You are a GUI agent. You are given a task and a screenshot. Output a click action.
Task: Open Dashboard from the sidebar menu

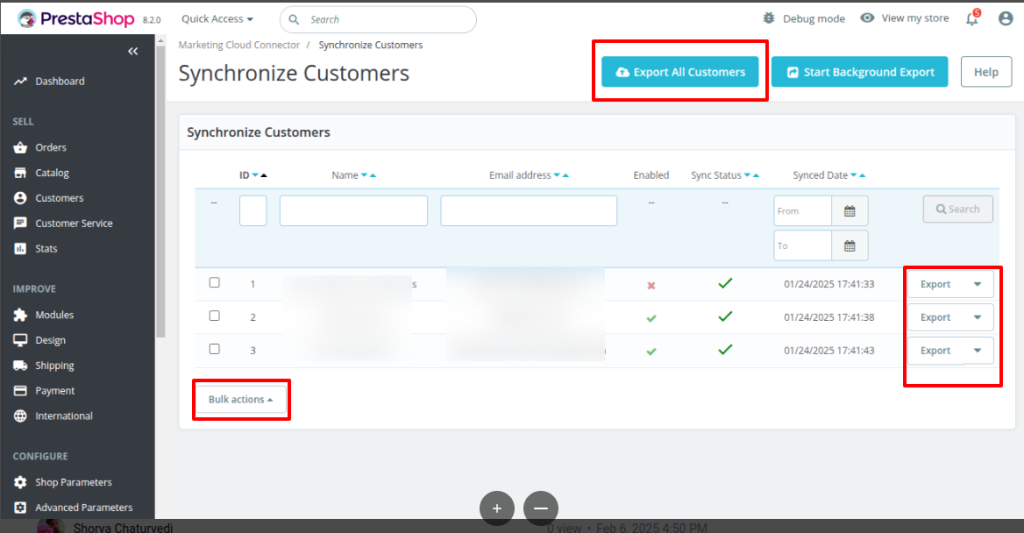point(59,81)
